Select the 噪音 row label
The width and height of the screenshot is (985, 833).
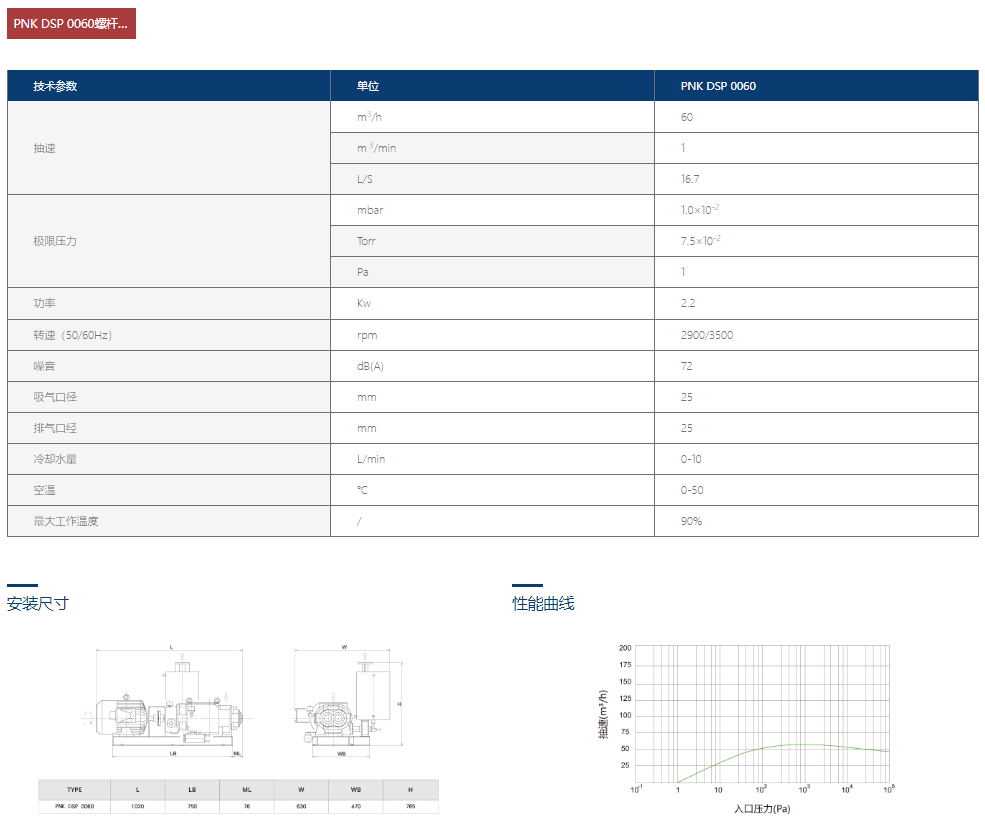[x=45, y=366]
